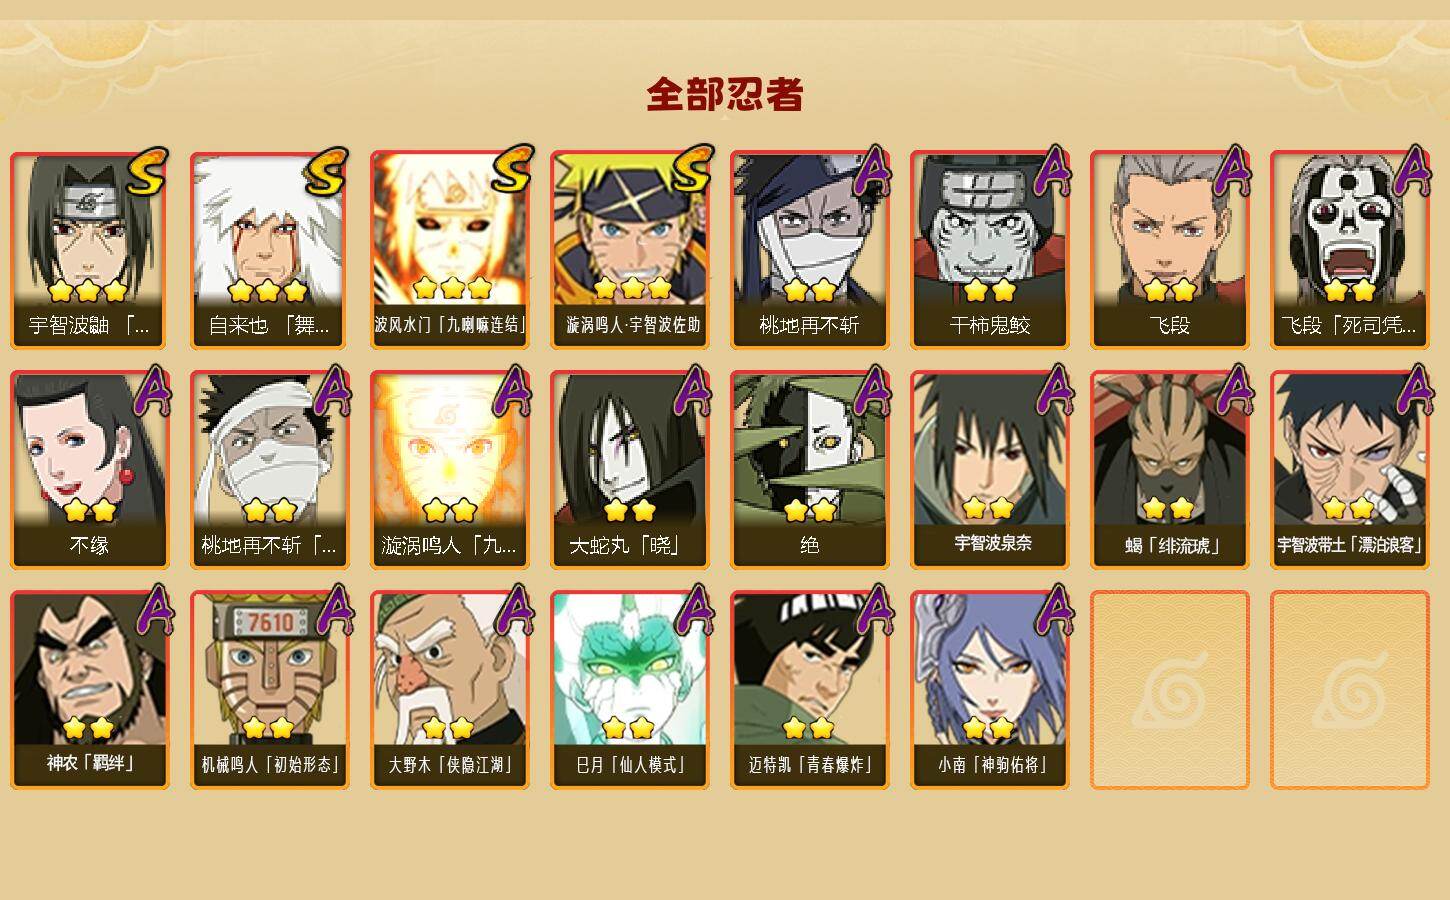Screen dimensions: 1450x900
Task: Click the 迈特凯「青春爆炸」 card
Action: pyautogui.click(x=810, y=690)
